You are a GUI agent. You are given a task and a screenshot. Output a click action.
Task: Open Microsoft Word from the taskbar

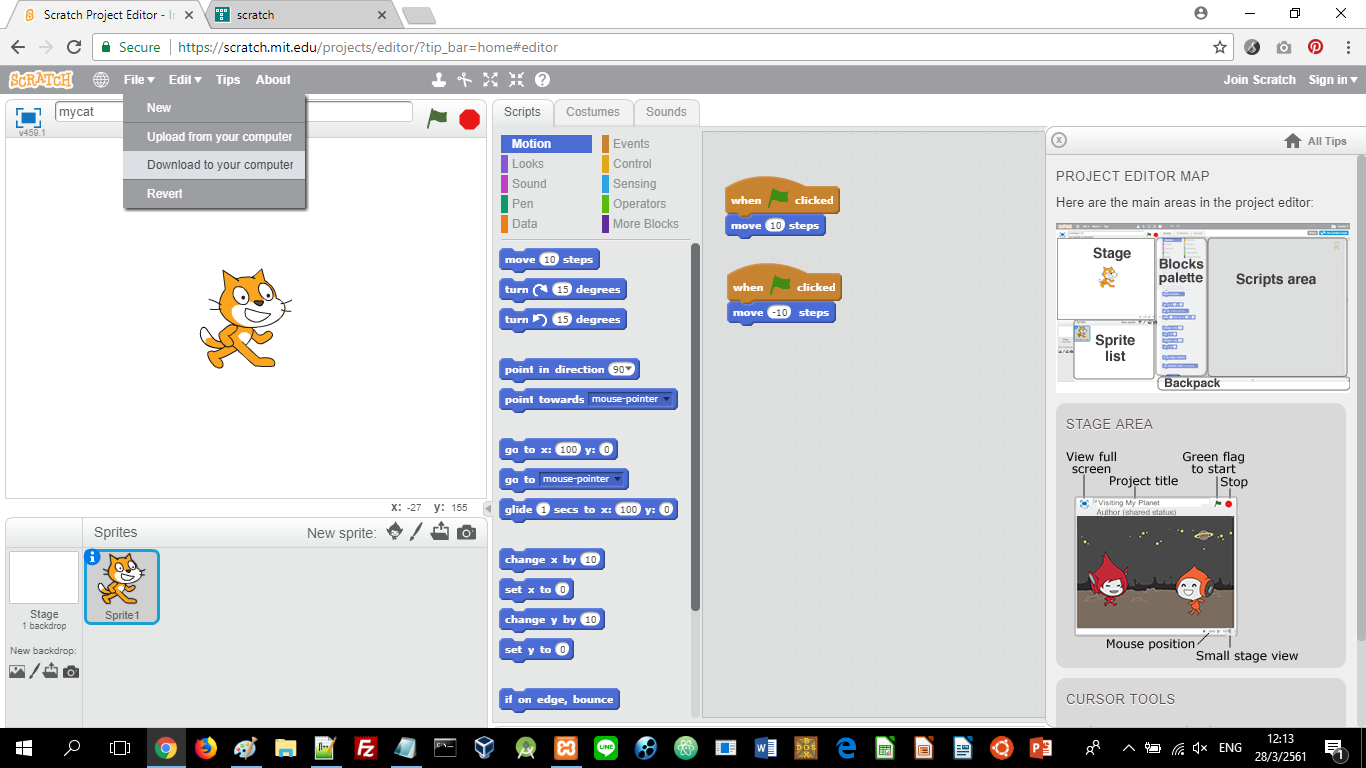(766, 748)
